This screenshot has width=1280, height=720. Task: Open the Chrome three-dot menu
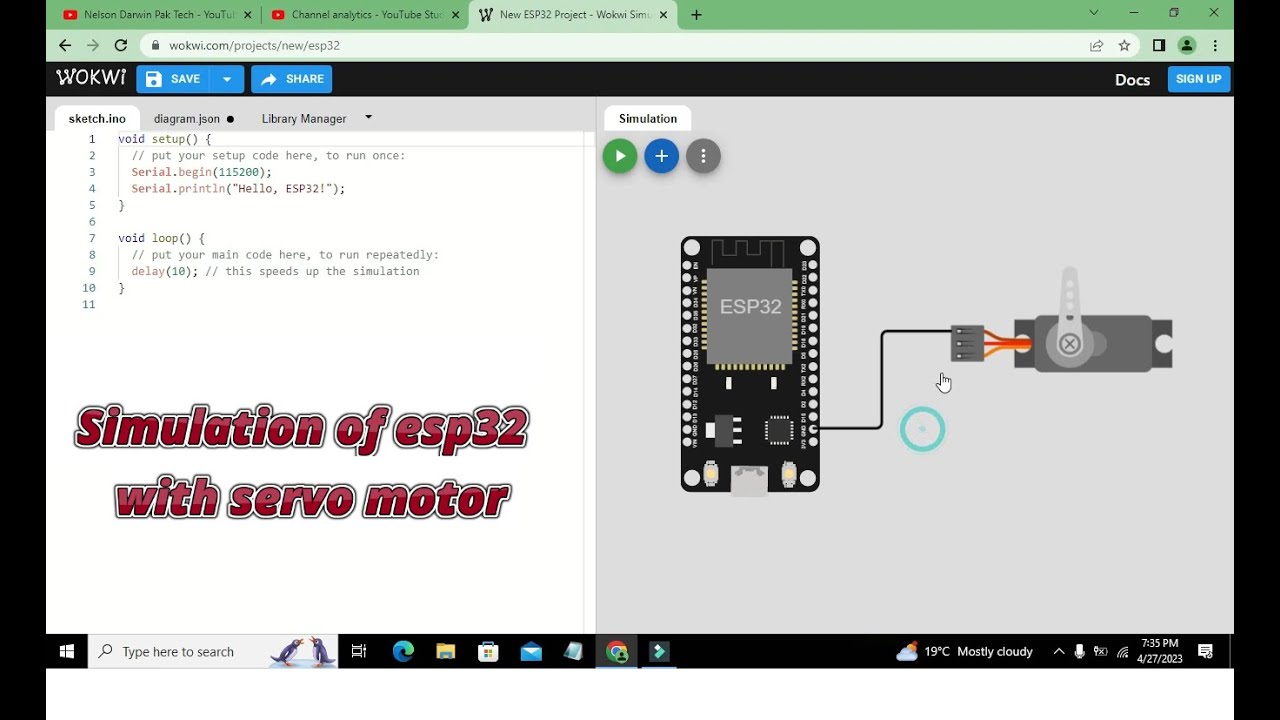tap(1215, 45)
